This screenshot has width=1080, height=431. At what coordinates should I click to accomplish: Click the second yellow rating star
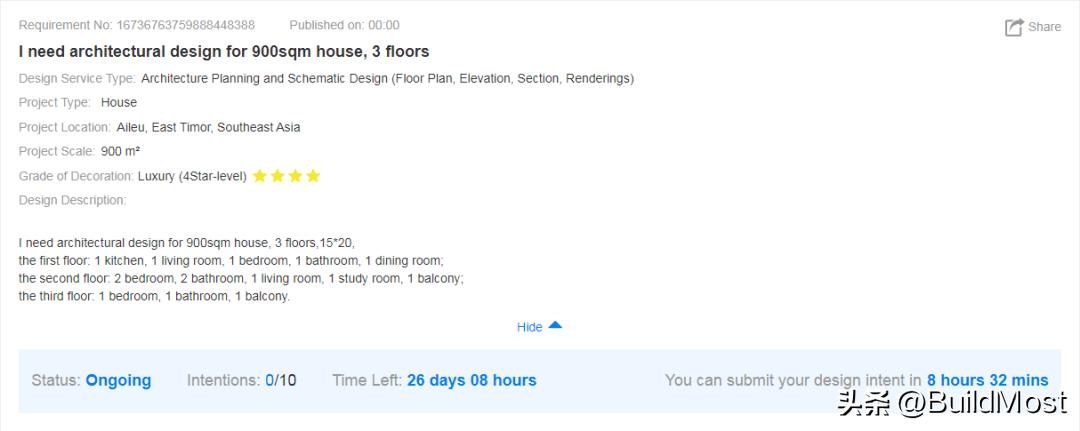coord(278,176)
